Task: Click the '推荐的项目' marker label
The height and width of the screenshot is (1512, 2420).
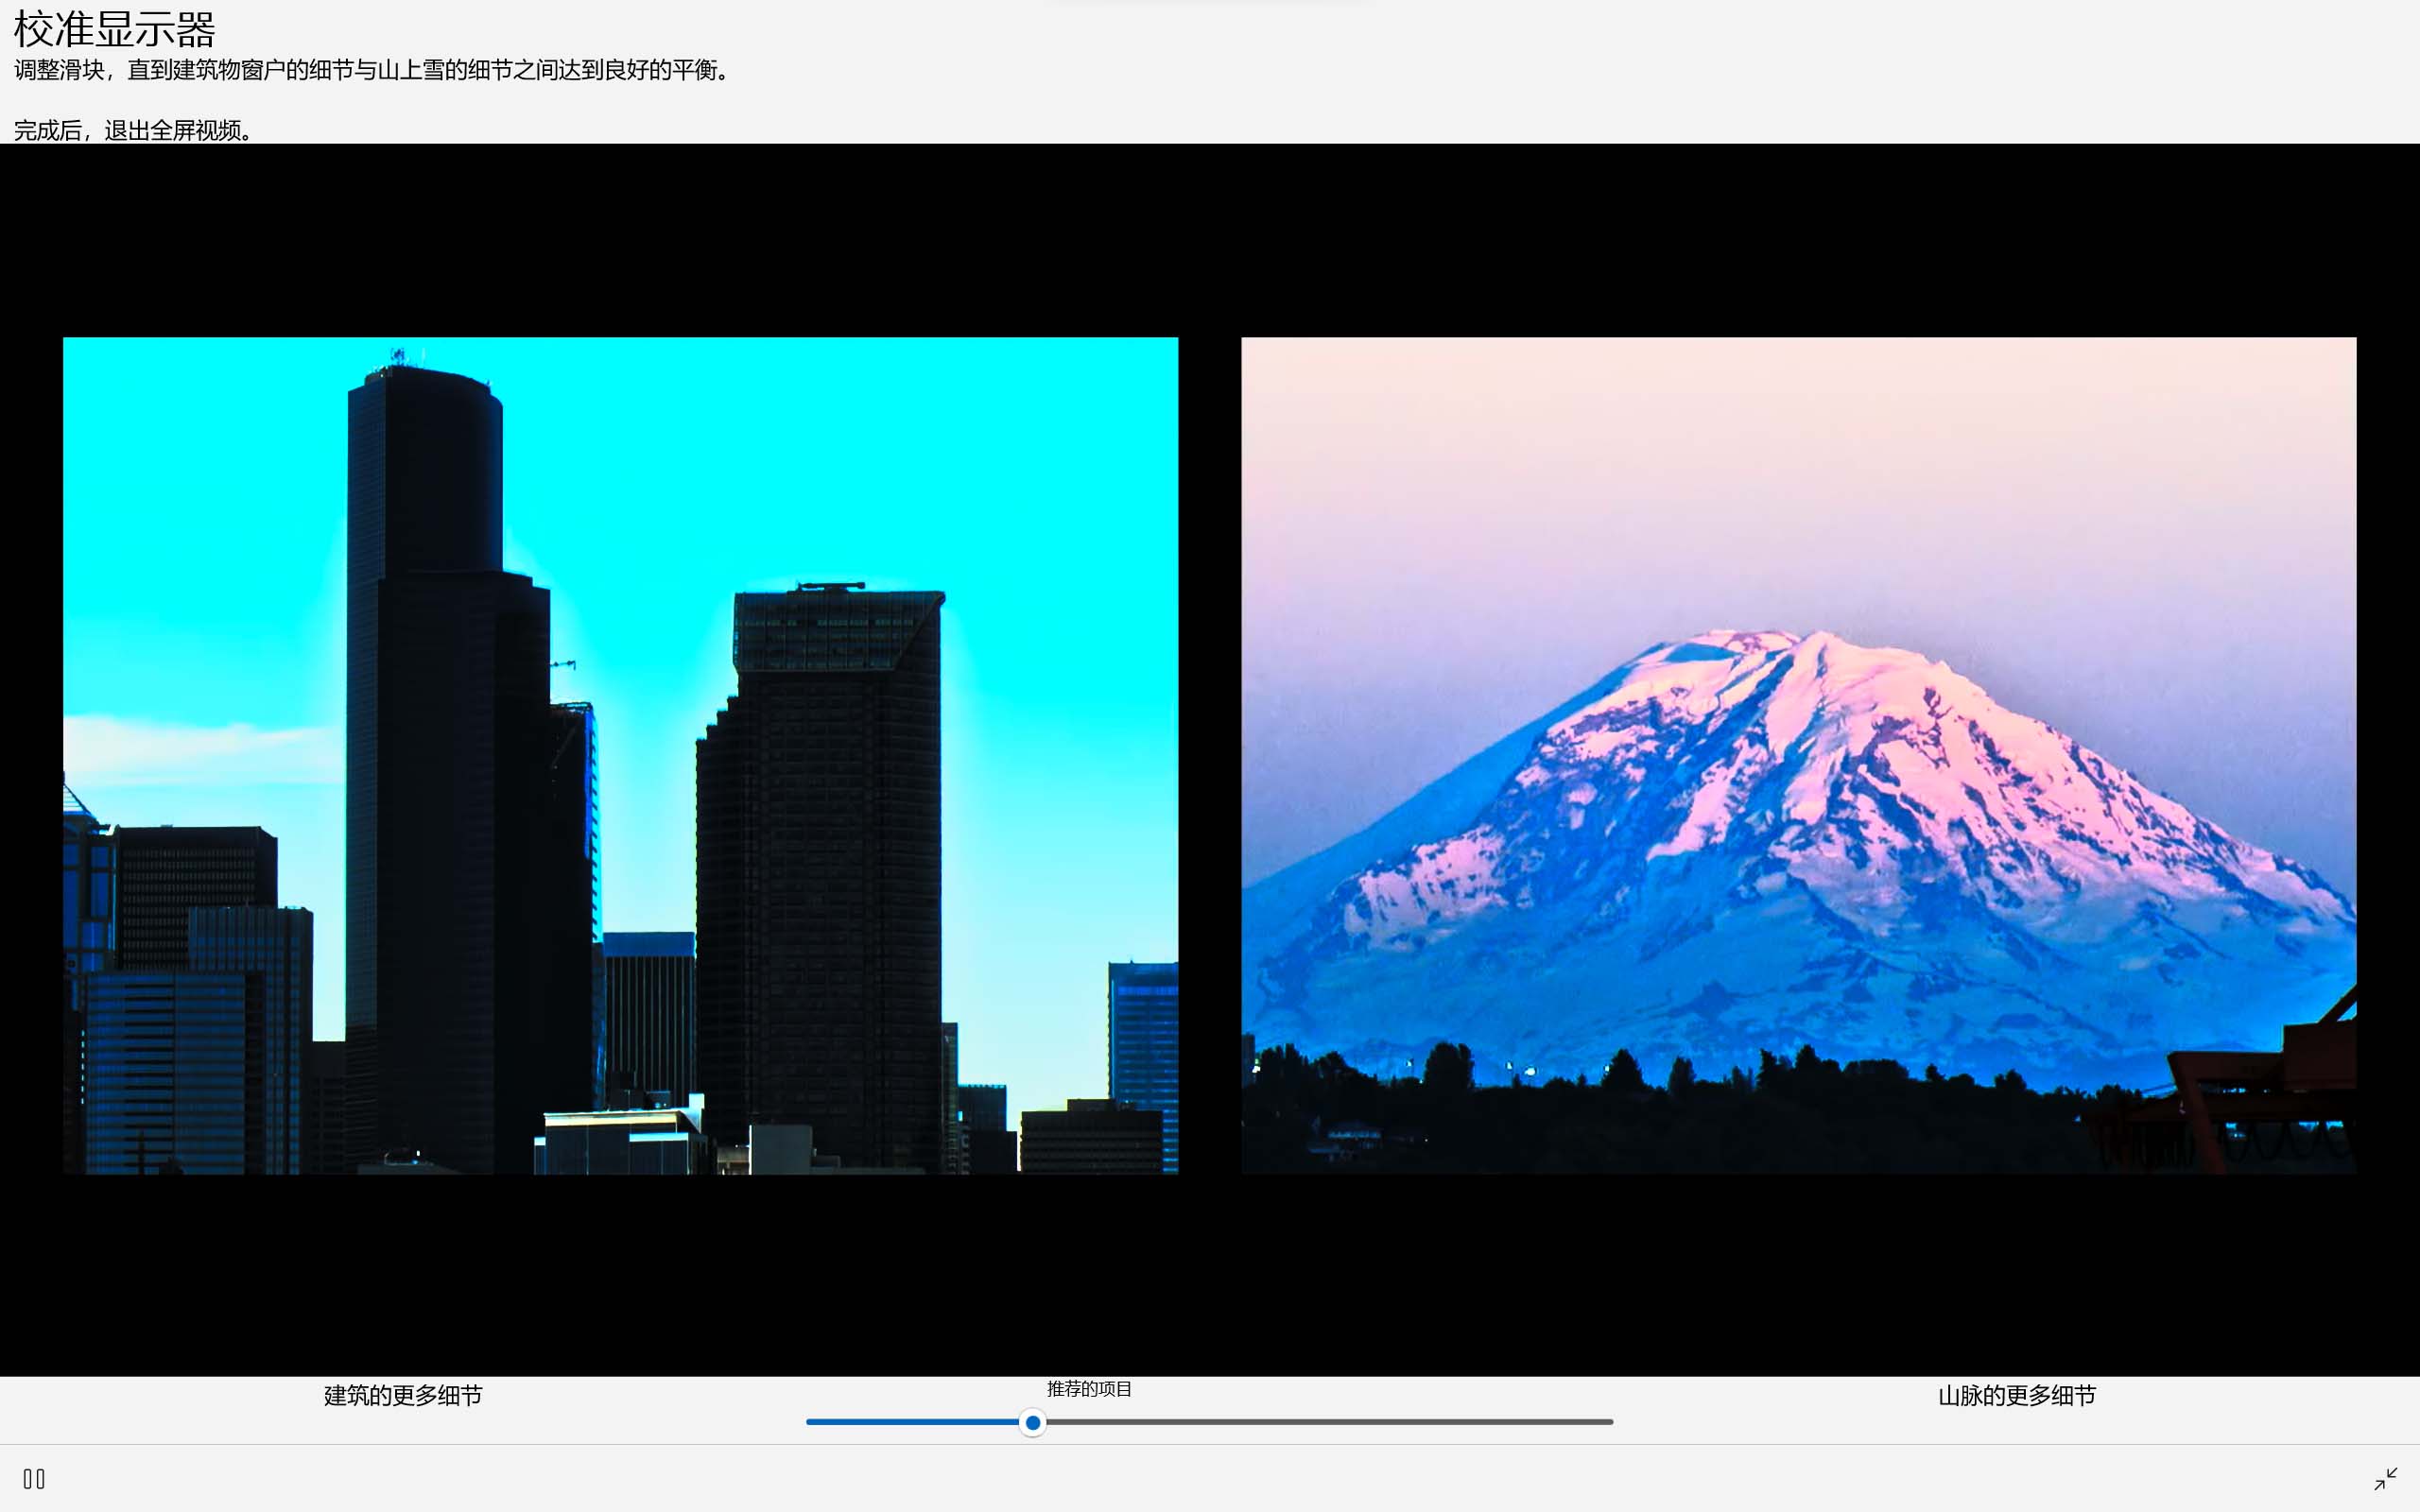Action: [1089, 1389]
